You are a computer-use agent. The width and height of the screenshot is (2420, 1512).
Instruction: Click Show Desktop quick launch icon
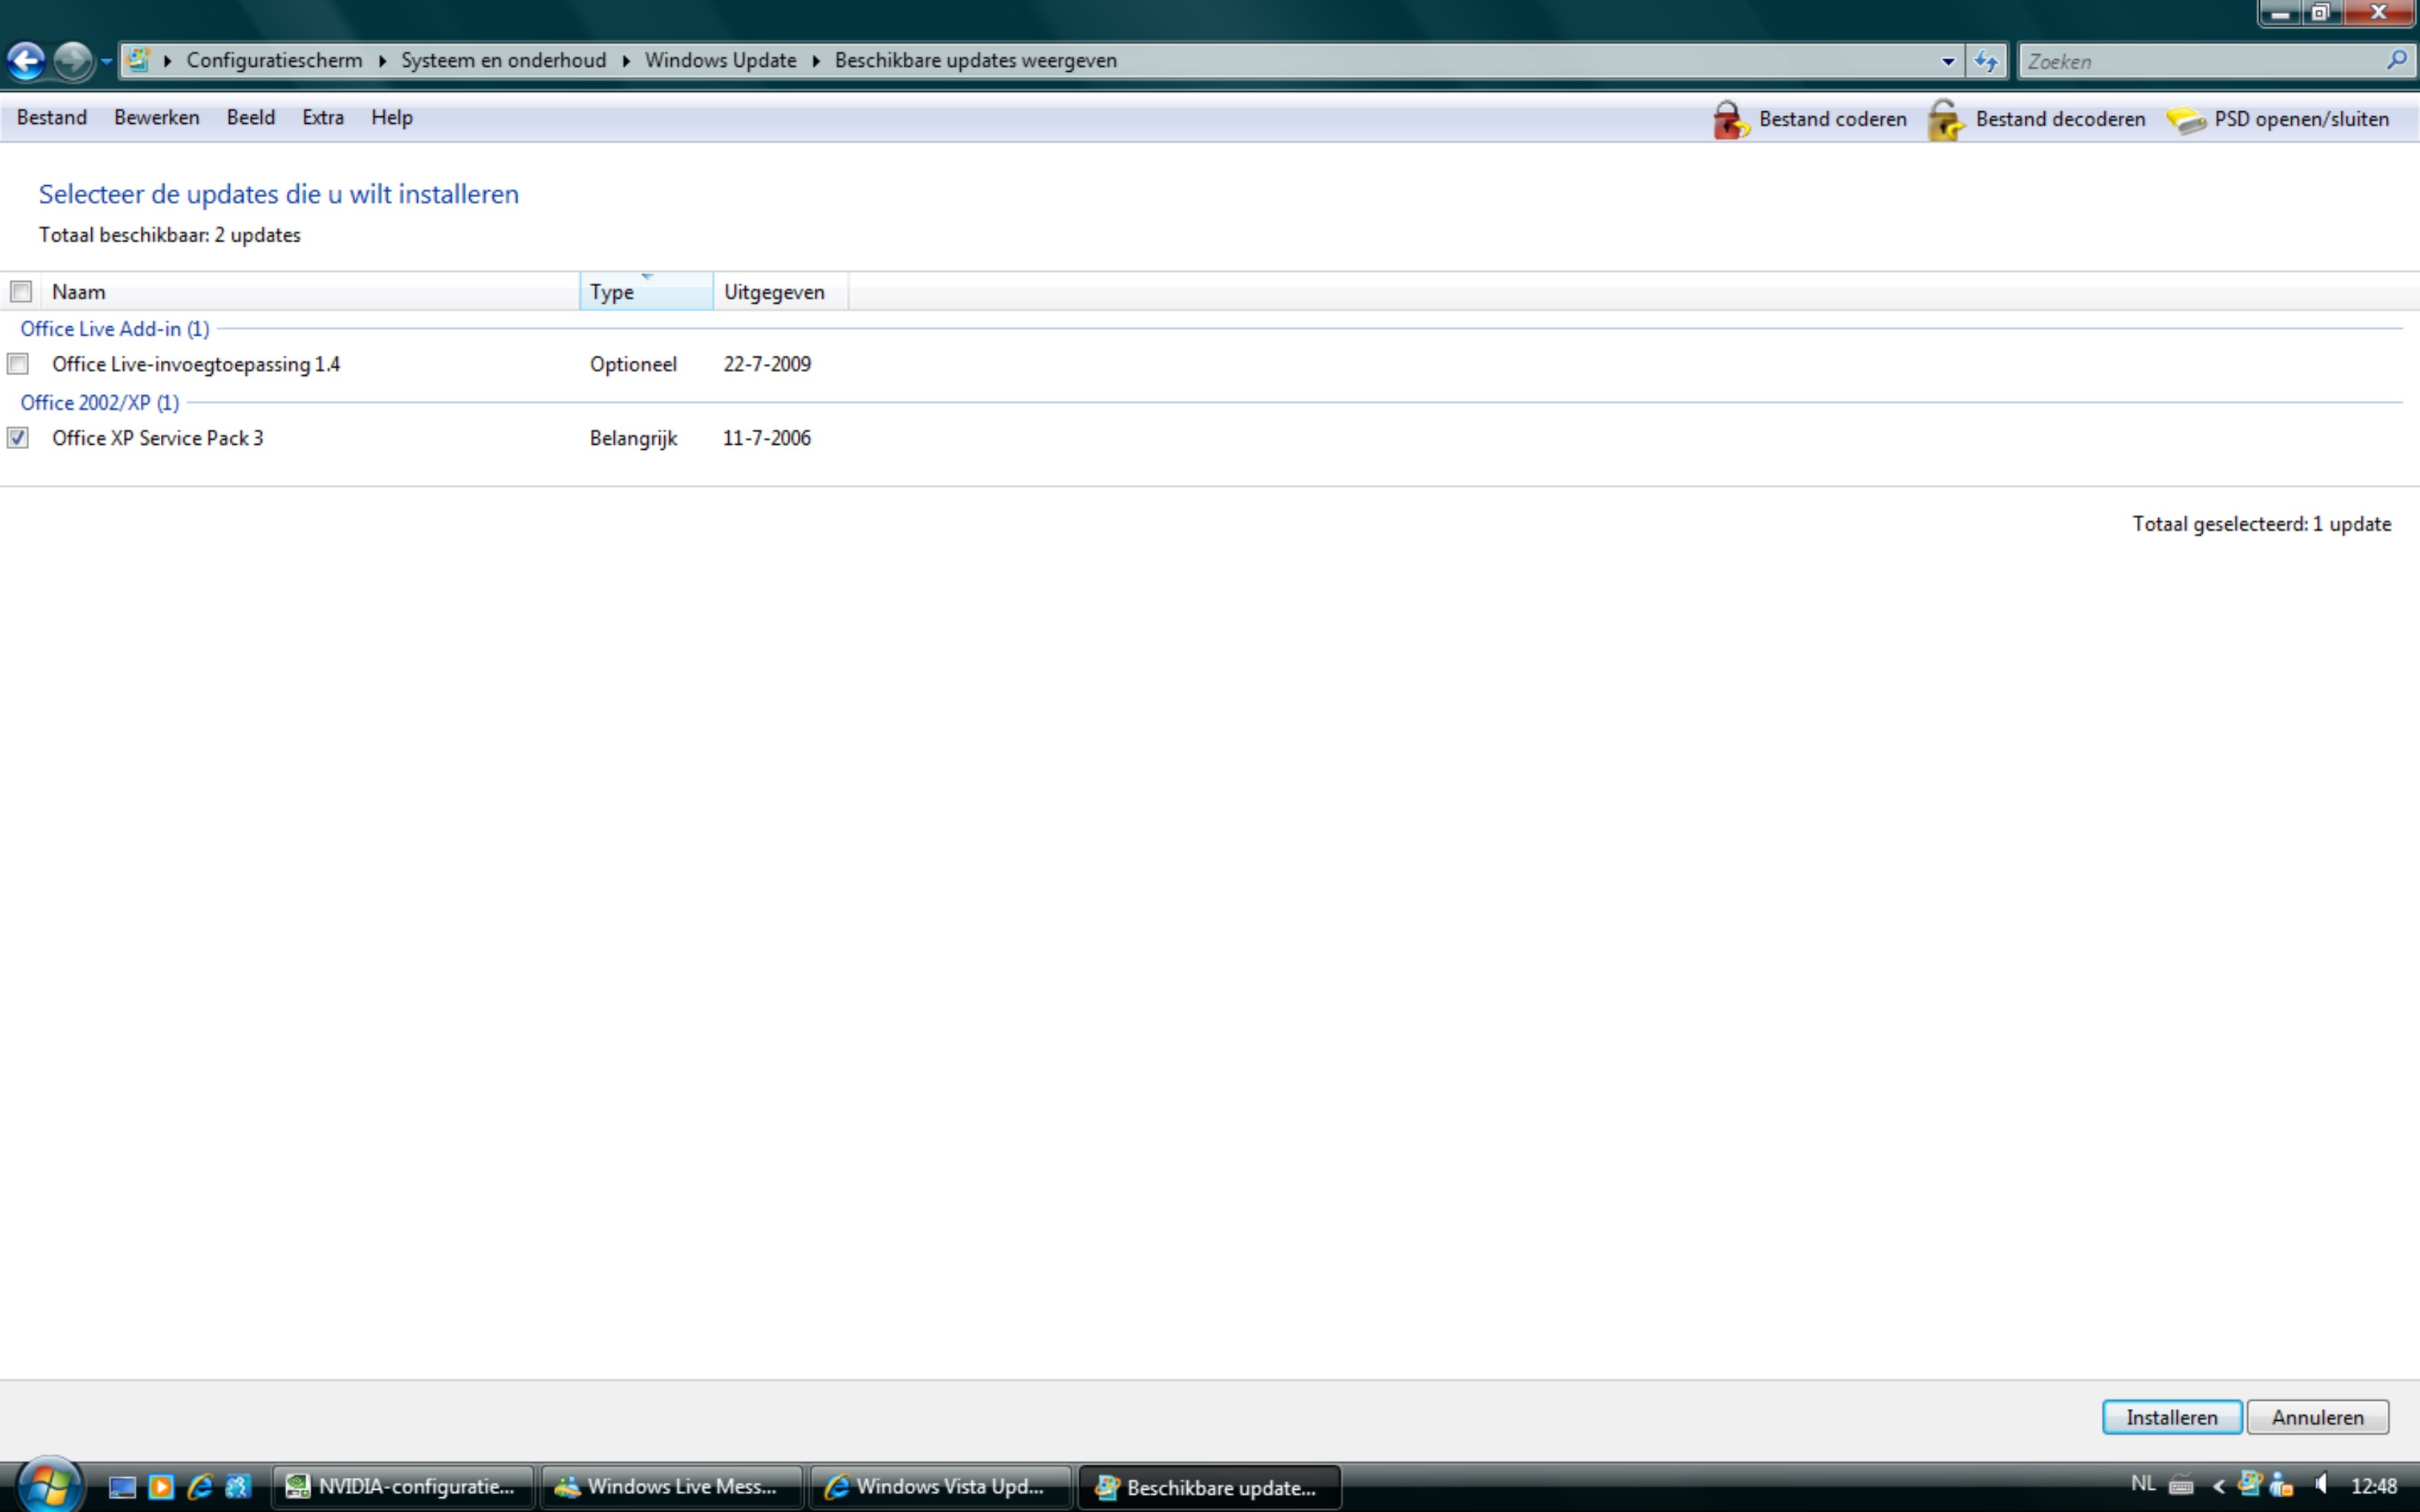pos(122,1487)
